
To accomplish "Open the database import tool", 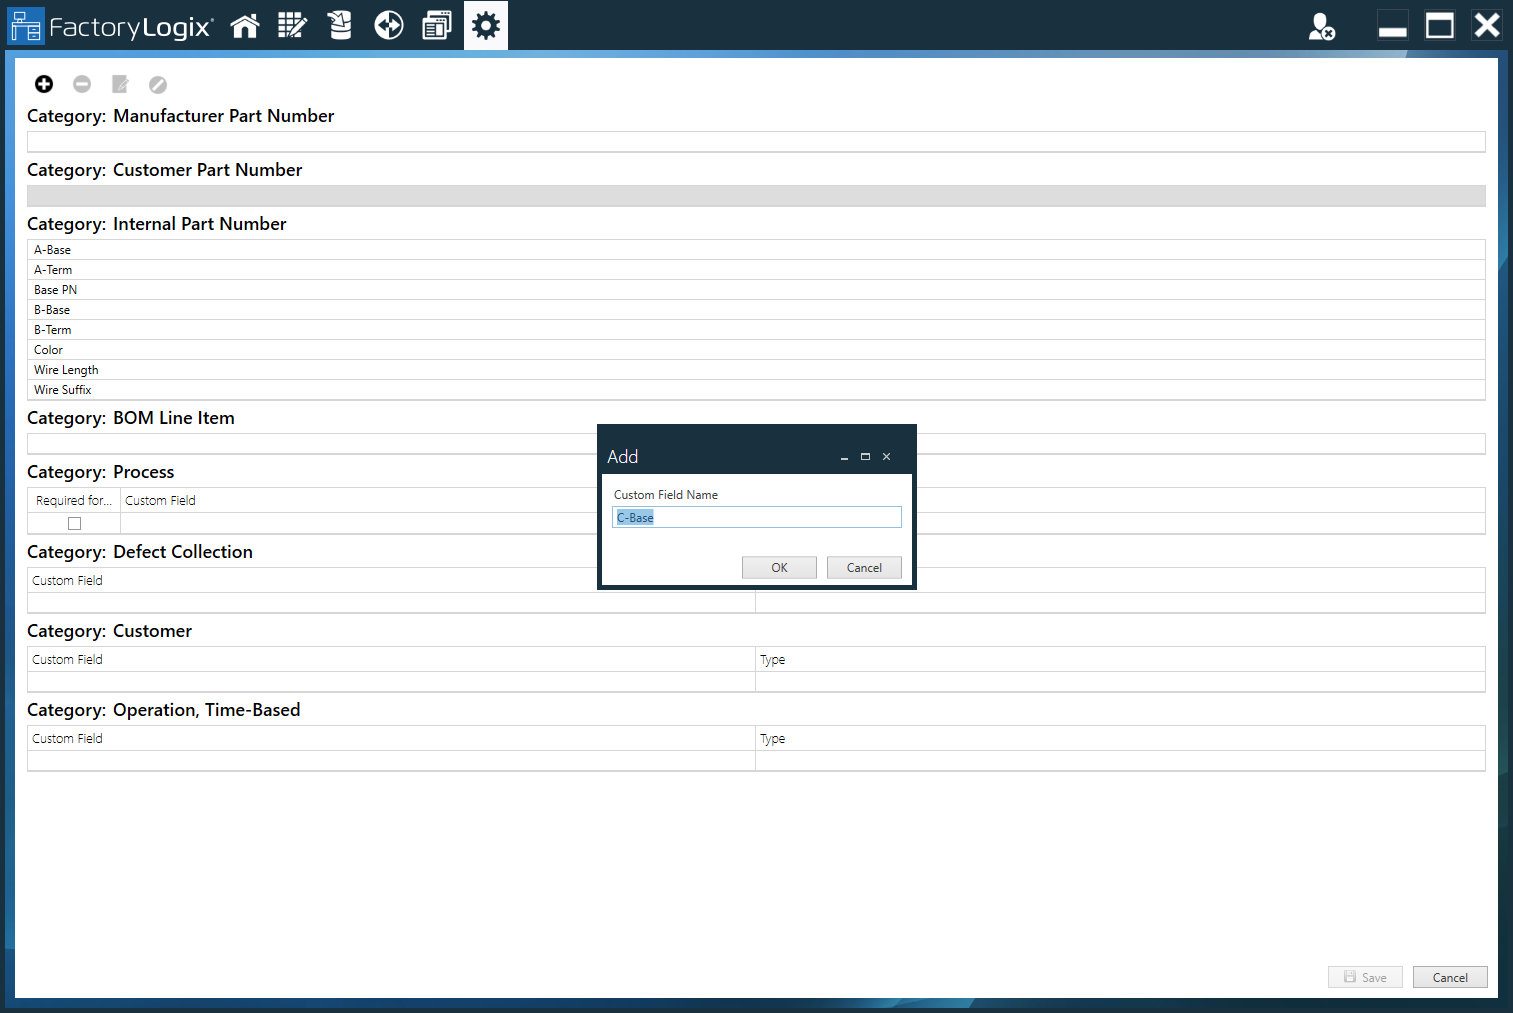I will 340,25.
